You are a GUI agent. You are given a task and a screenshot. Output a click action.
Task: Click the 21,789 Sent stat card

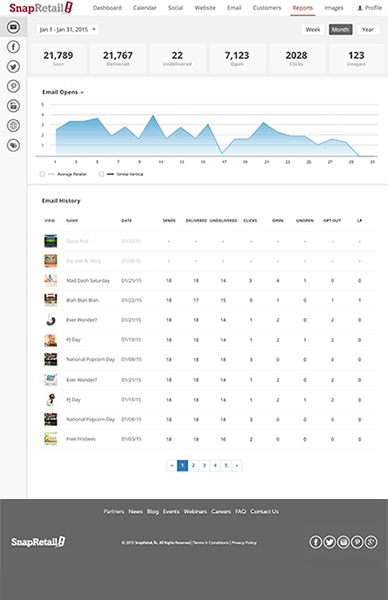click(x=58, y=59)
